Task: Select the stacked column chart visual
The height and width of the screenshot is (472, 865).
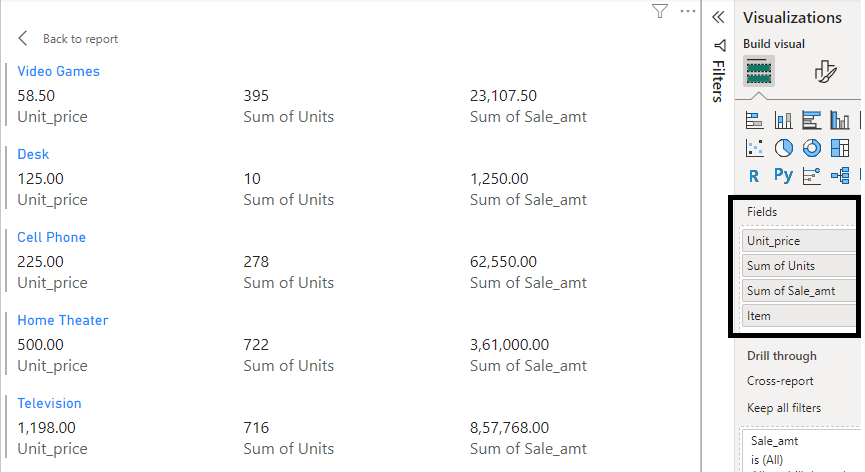Action: click(783, 121)
